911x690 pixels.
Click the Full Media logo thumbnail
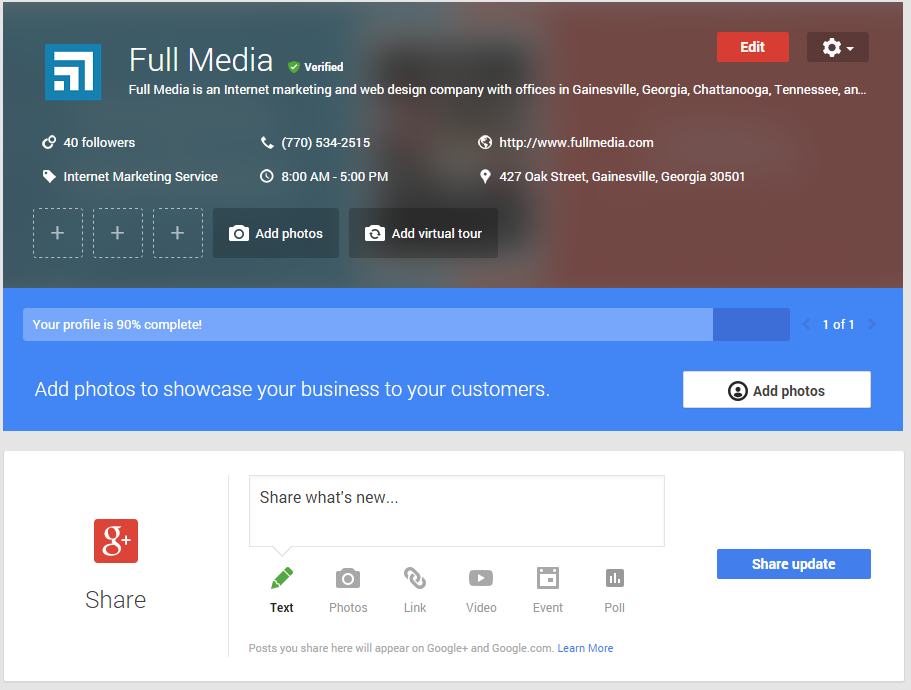73,72
